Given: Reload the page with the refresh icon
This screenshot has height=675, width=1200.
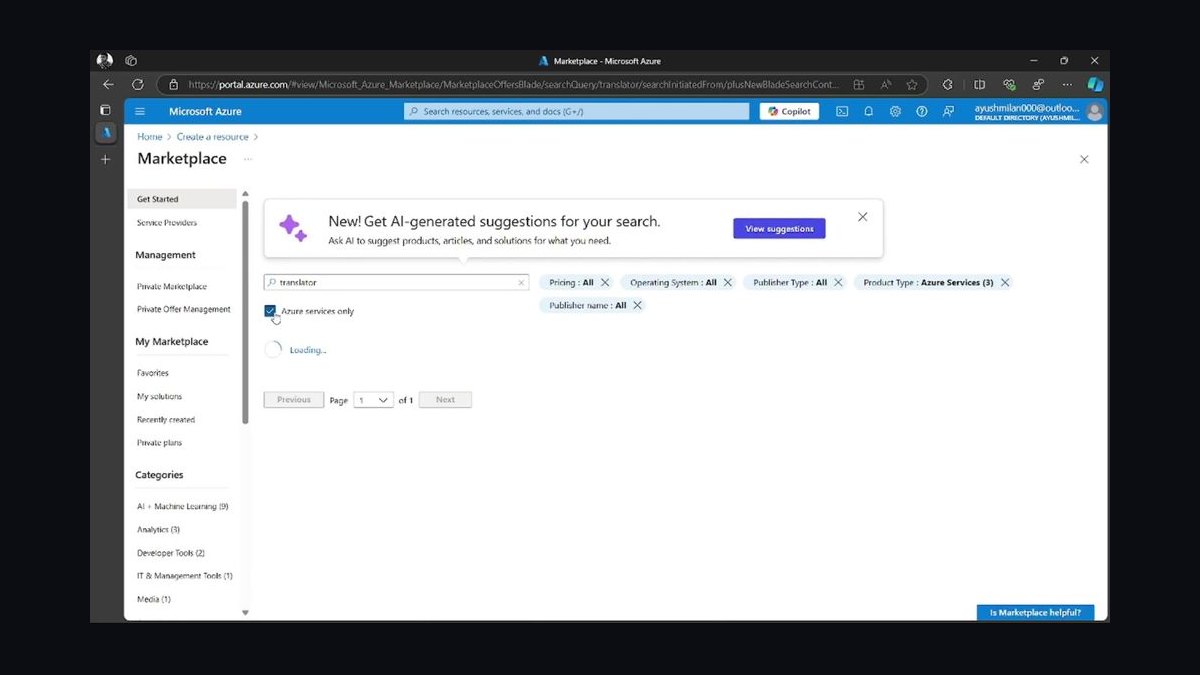Looking at the screenshot, I should (x=138, y=85).
